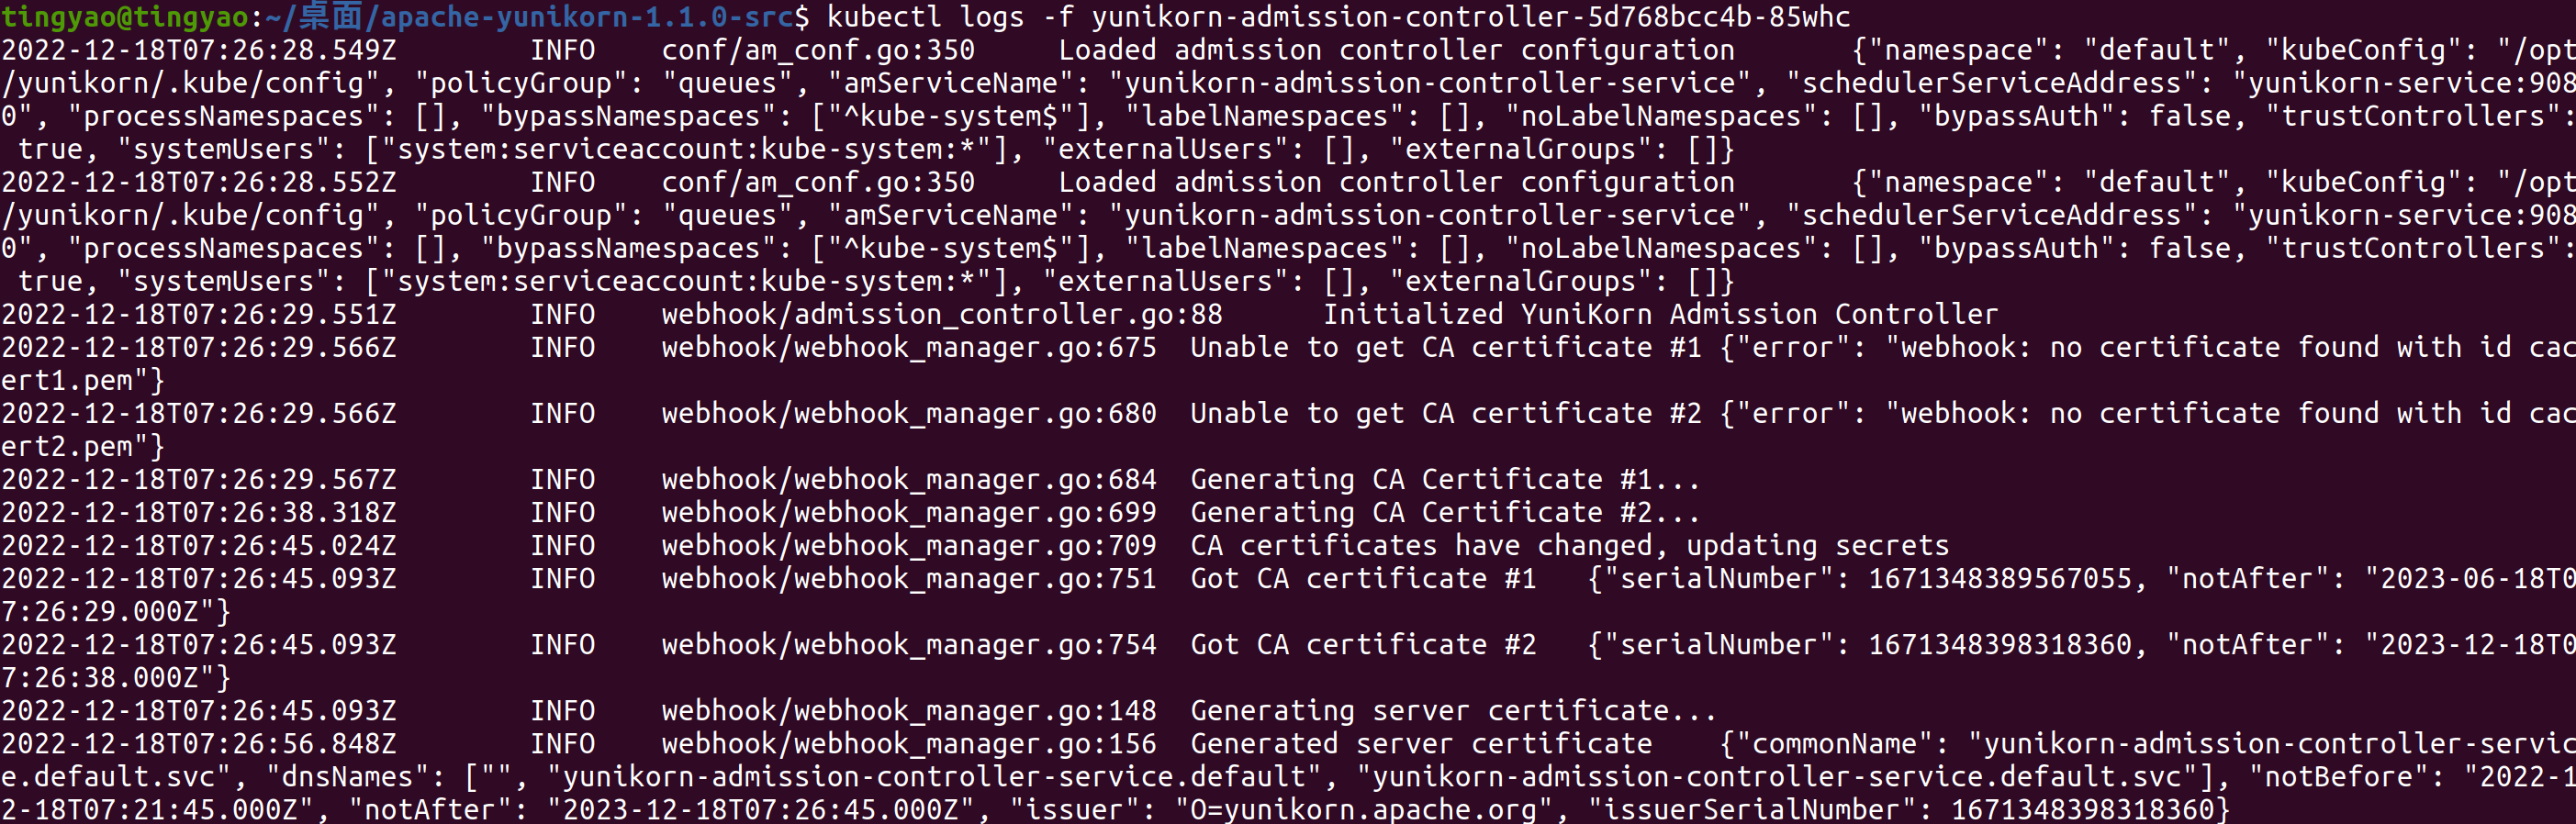Click 'CA certificates have changed, updating secrets'
Viewport: 2576px width, 824px height.
[x=1570, y=545]
